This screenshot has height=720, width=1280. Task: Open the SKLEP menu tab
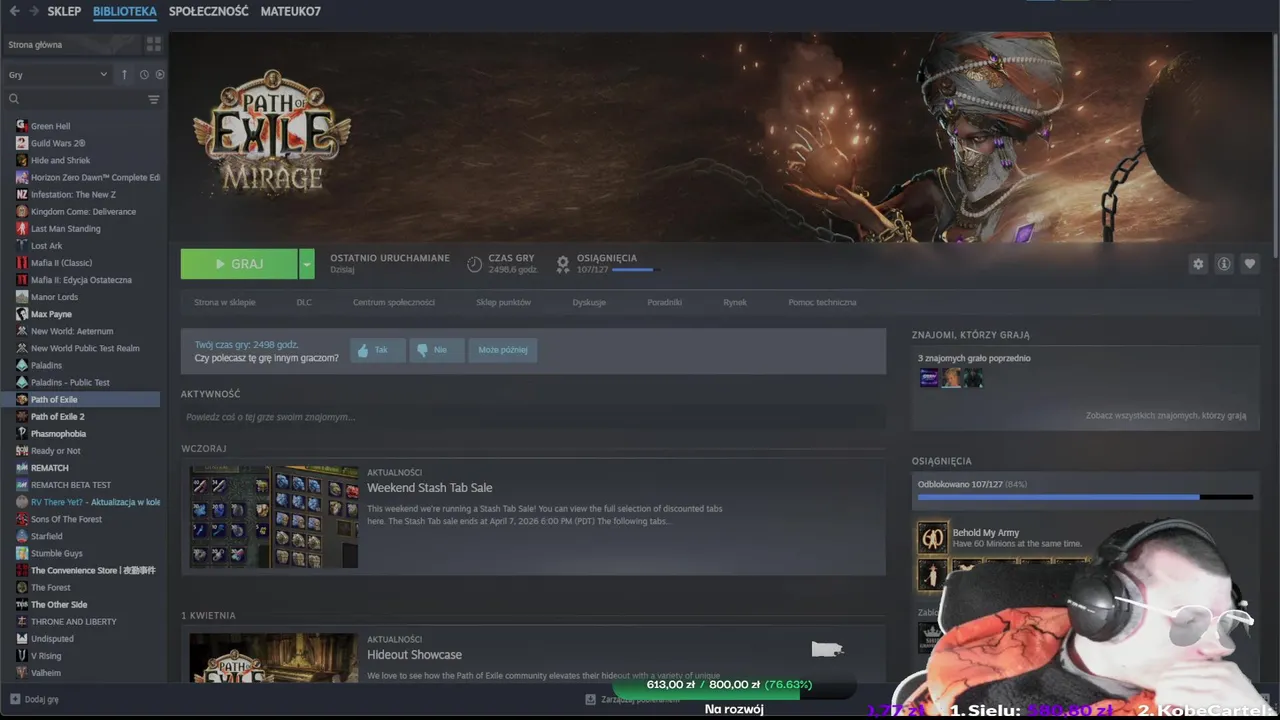[x=64, y=11]
